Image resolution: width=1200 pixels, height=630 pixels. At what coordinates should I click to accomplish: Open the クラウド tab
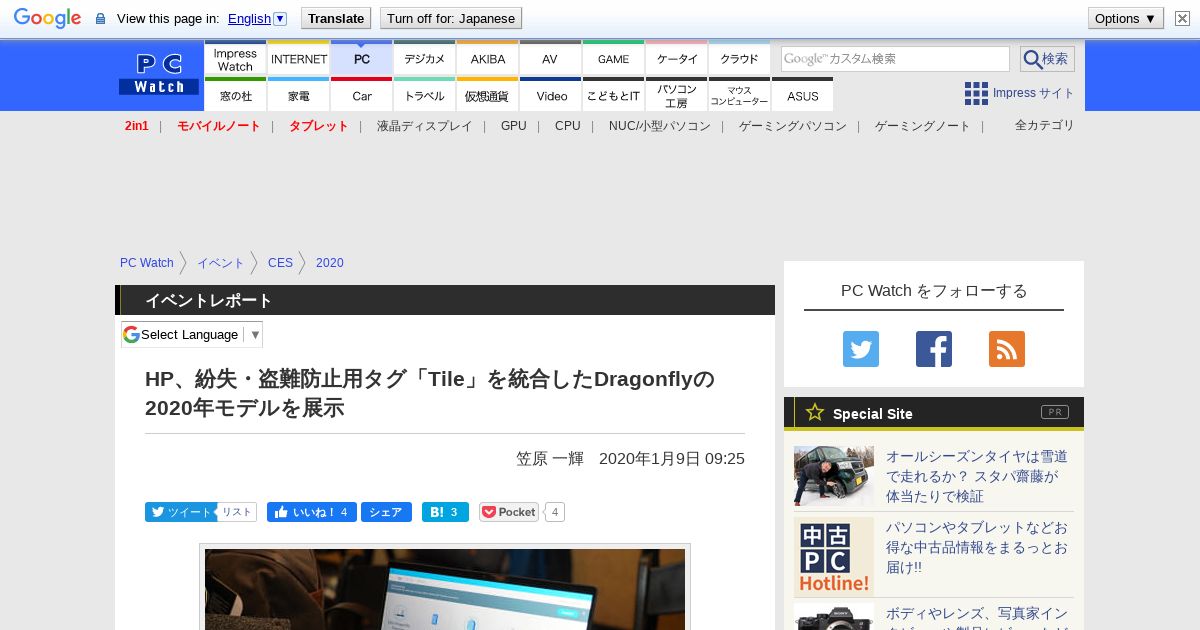[740, 59]
